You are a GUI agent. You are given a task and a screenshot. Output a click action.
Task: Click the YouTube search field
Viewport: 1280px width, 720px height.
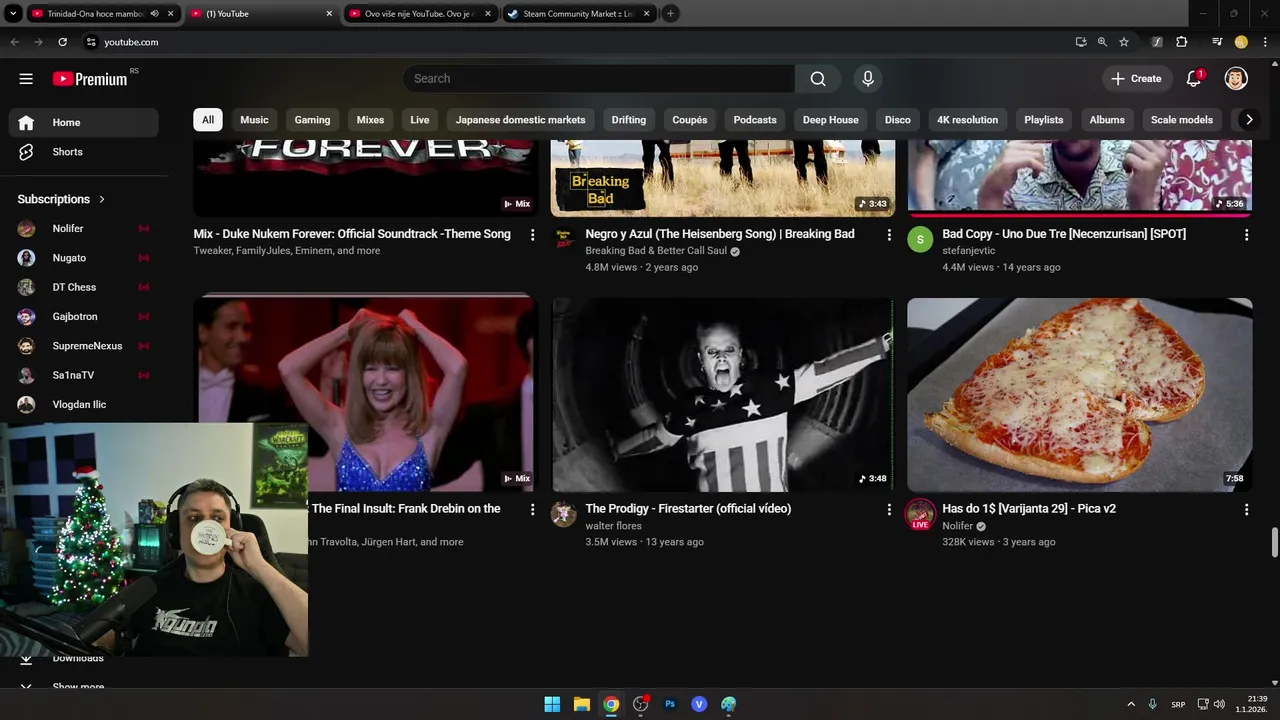(x=598, y=79)
